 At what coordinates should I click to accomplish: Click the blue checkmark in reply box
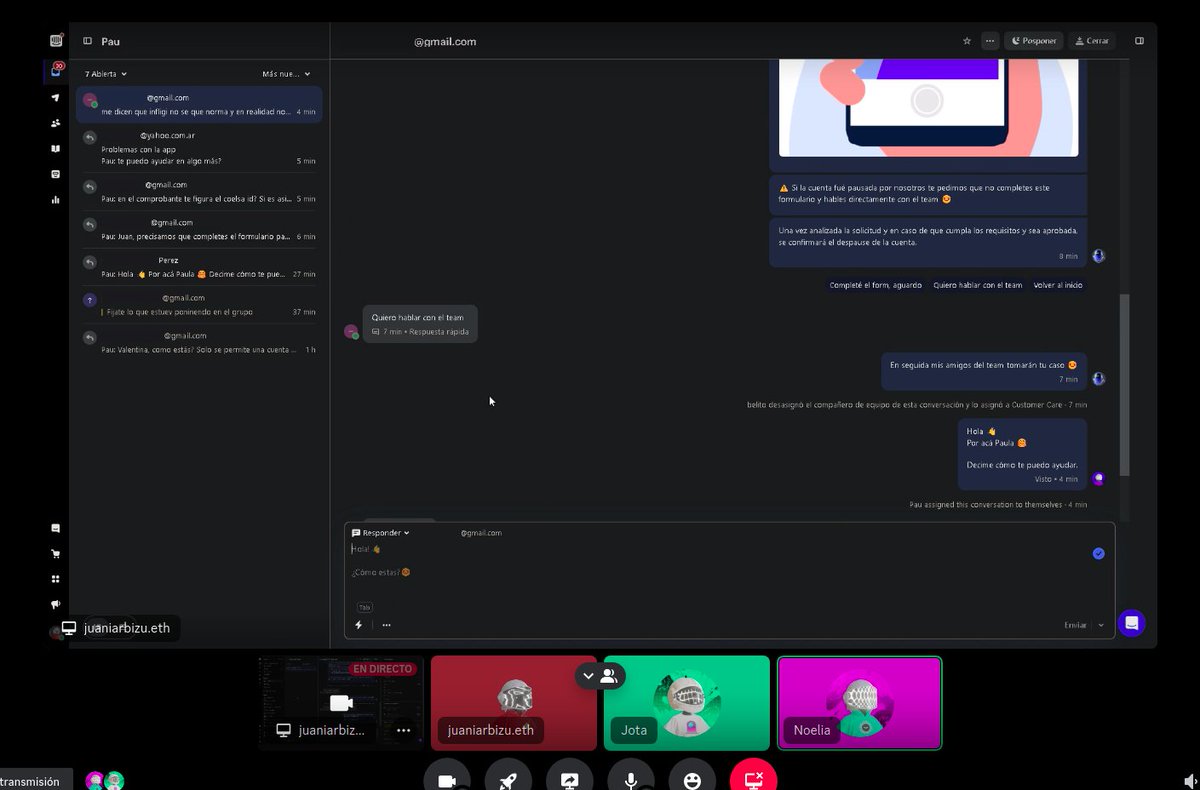pyautogui.click(x=1099, y=553)
